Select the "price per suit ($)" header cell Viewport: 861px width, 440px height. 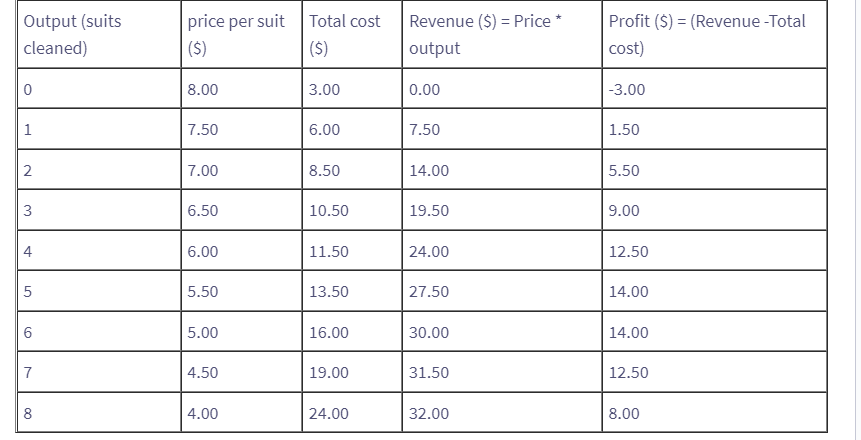tap(240, 35)
